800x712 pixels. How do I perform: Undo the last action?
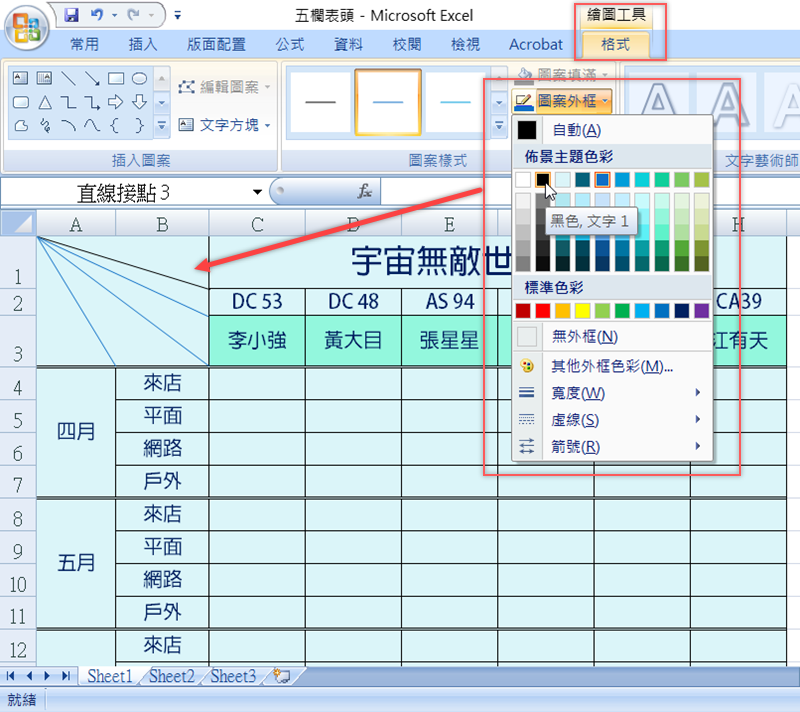click(97, 15)
